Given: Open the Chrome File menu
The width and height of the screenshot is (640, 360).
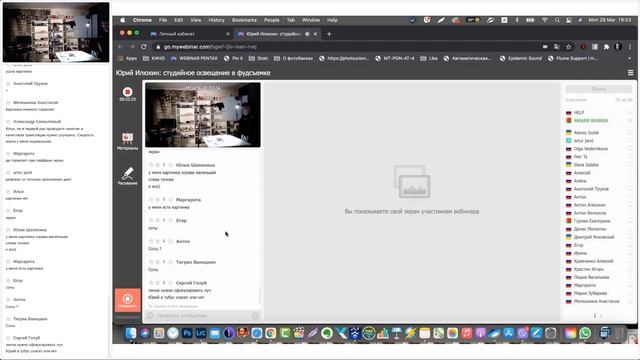Looking at the screenshot, I should pos(163,20).
